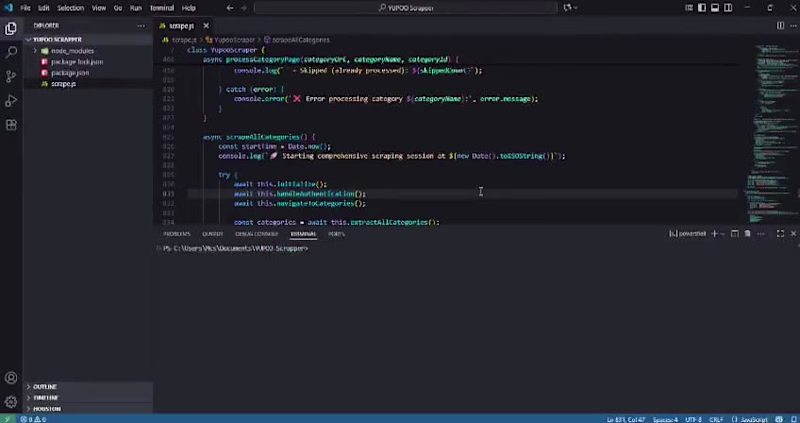The width and height of the screenshot is (800, 423).
Task: Open the Accounts menu icon
Action: (11, 378)
